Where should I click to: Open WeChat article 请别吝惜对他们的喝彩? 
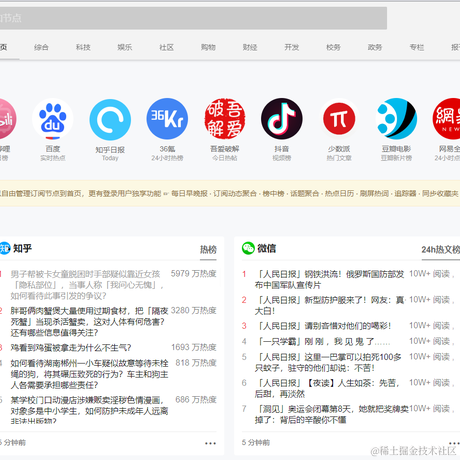(x=323, y=326)
